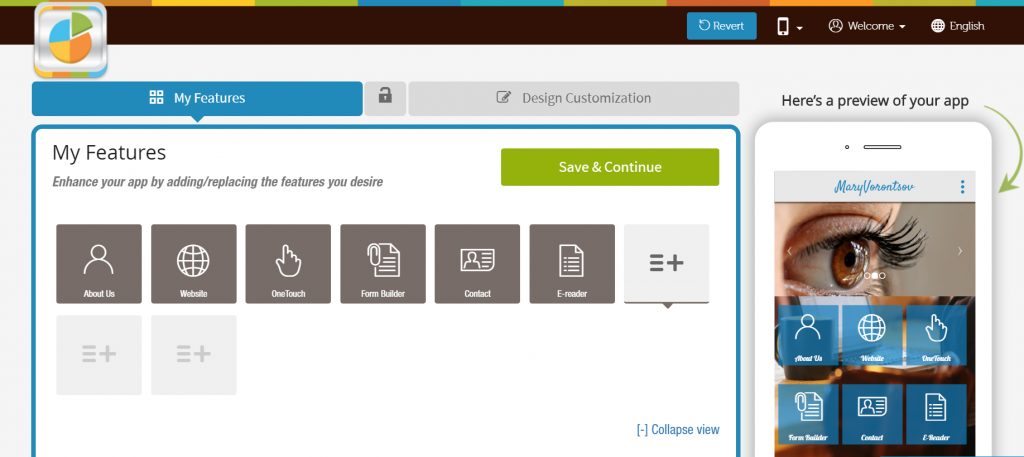Viewport: 1024px width, 457px height.
Task: Tap E-Reader in the phone preview
Action: 936,413
